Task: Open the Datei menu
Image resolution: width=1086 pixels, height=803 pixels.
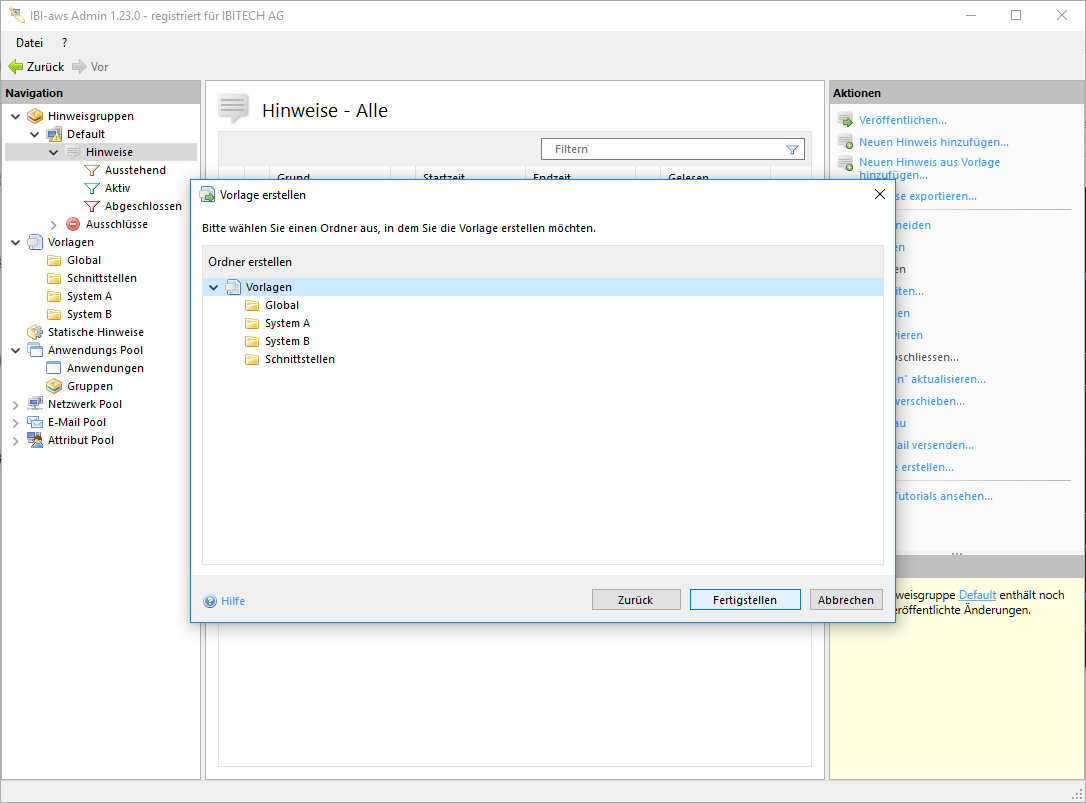Action: (29, 43)
